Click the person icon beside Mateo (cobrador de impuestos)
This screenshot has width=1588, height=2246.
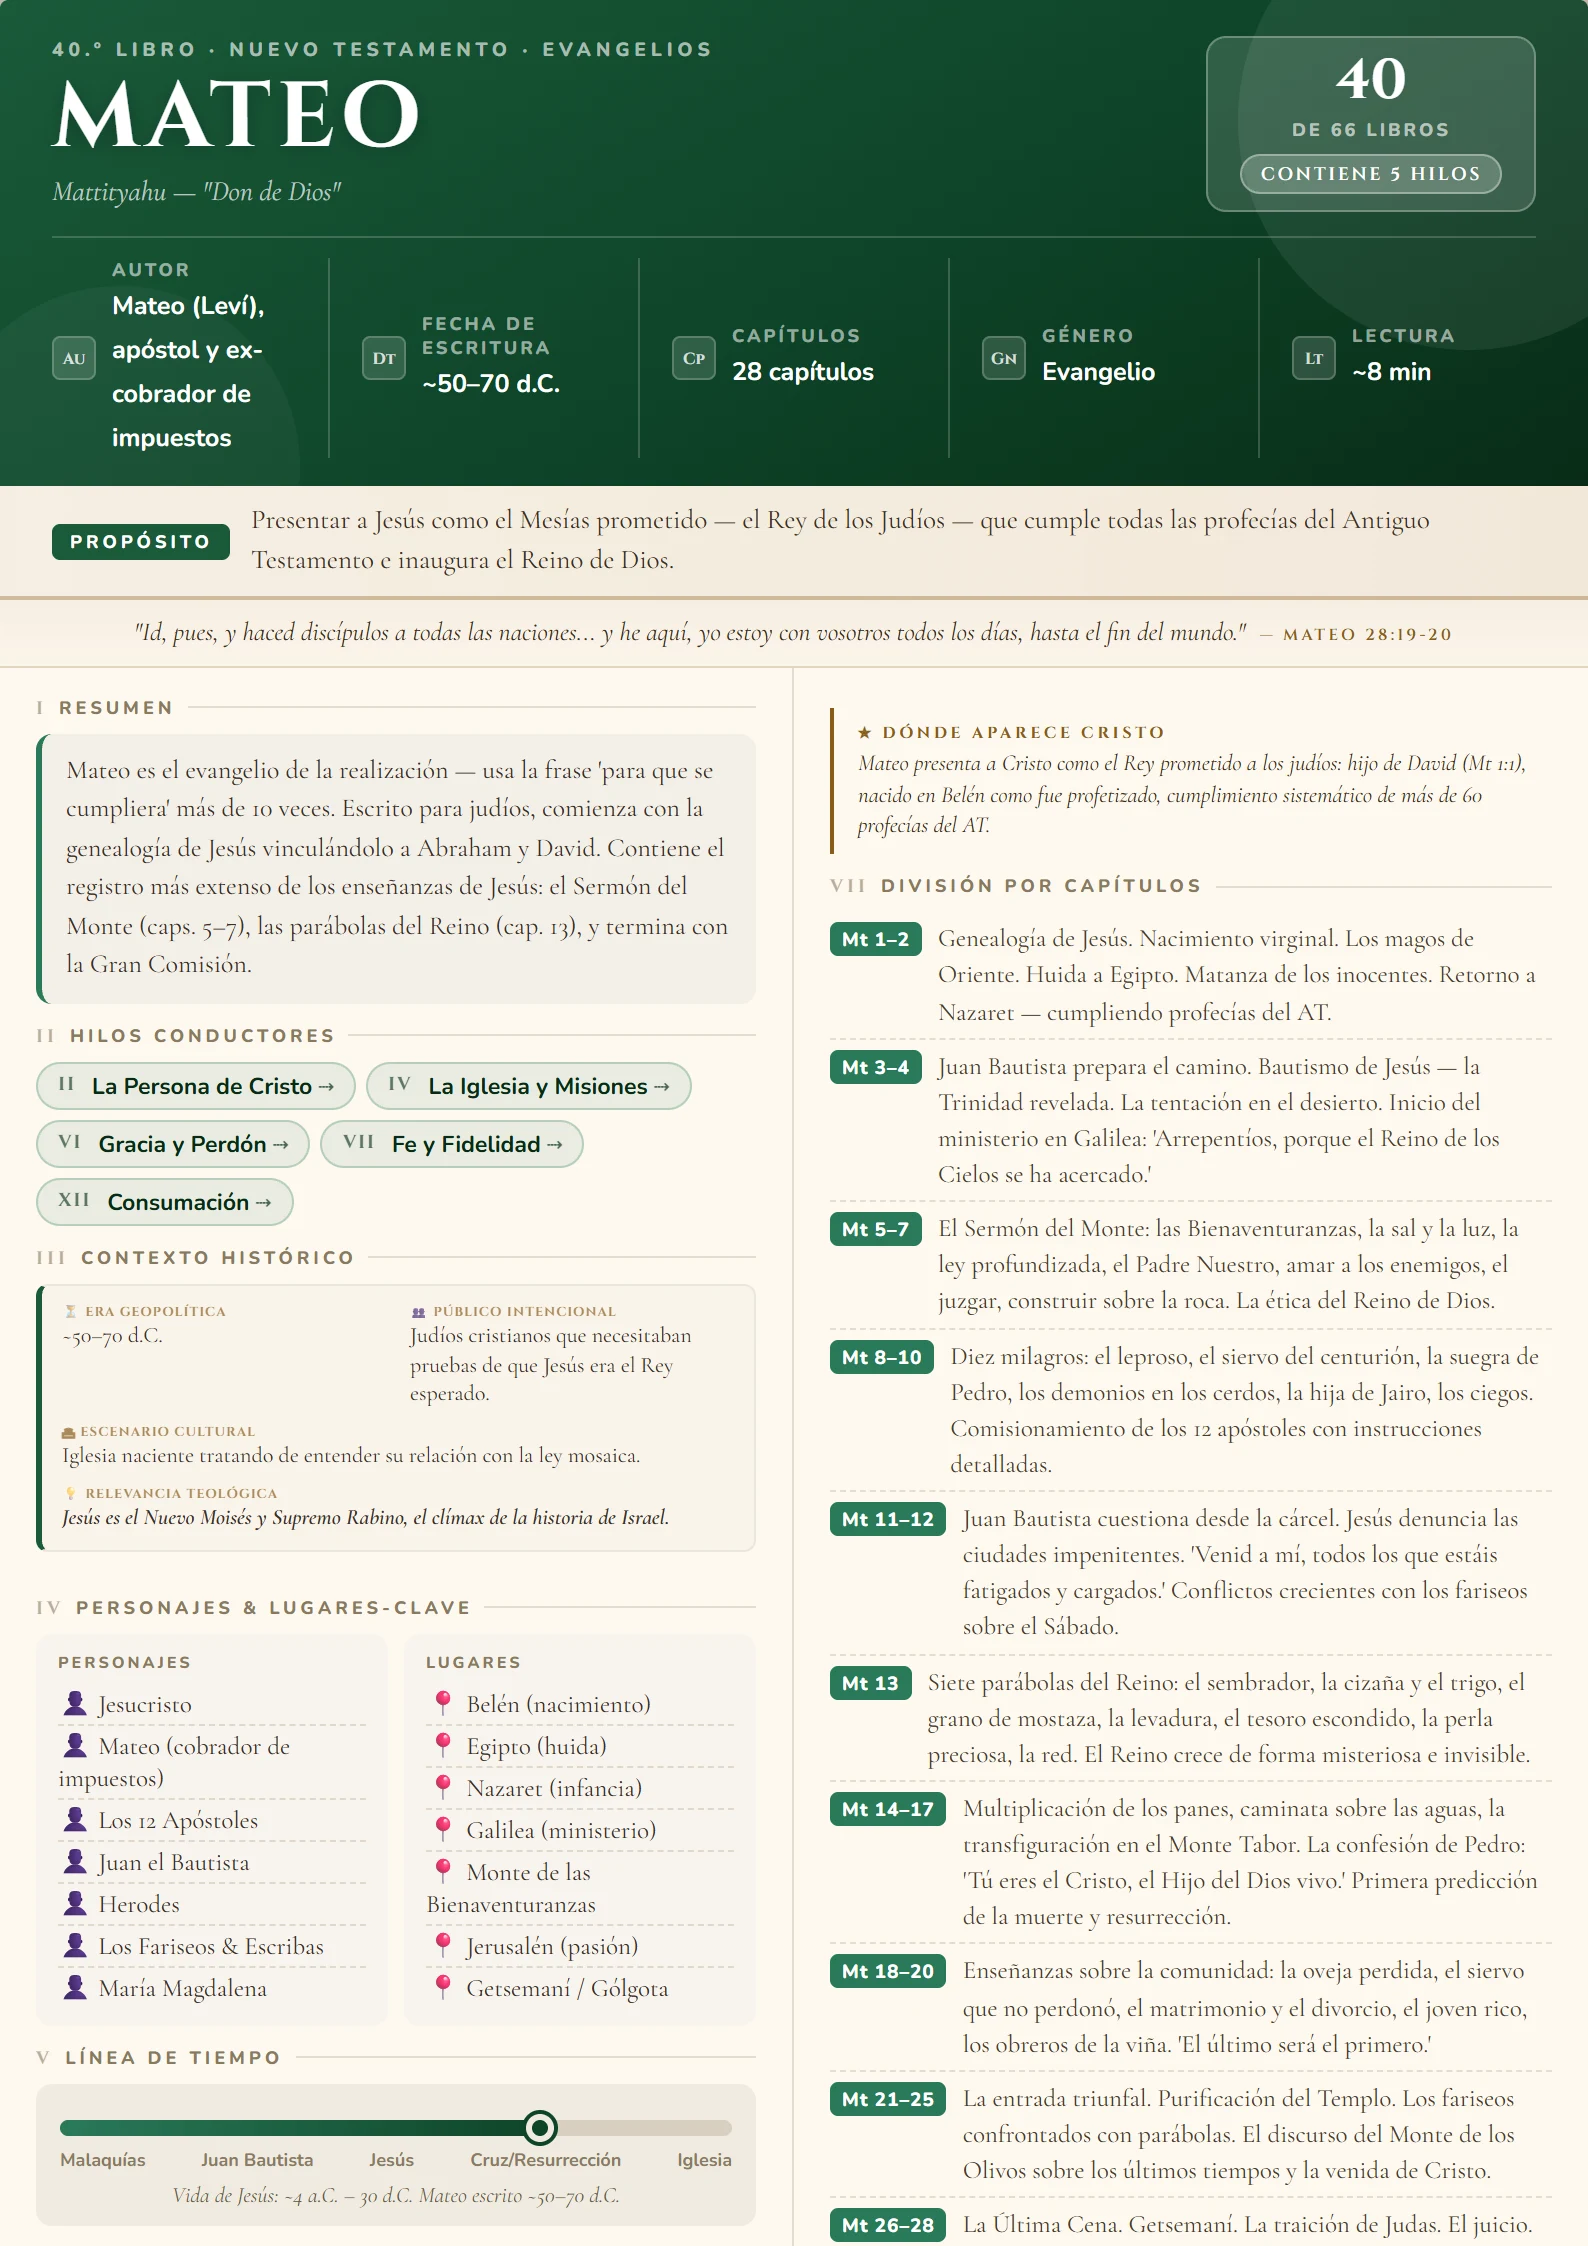click(x=75, y=1745)
